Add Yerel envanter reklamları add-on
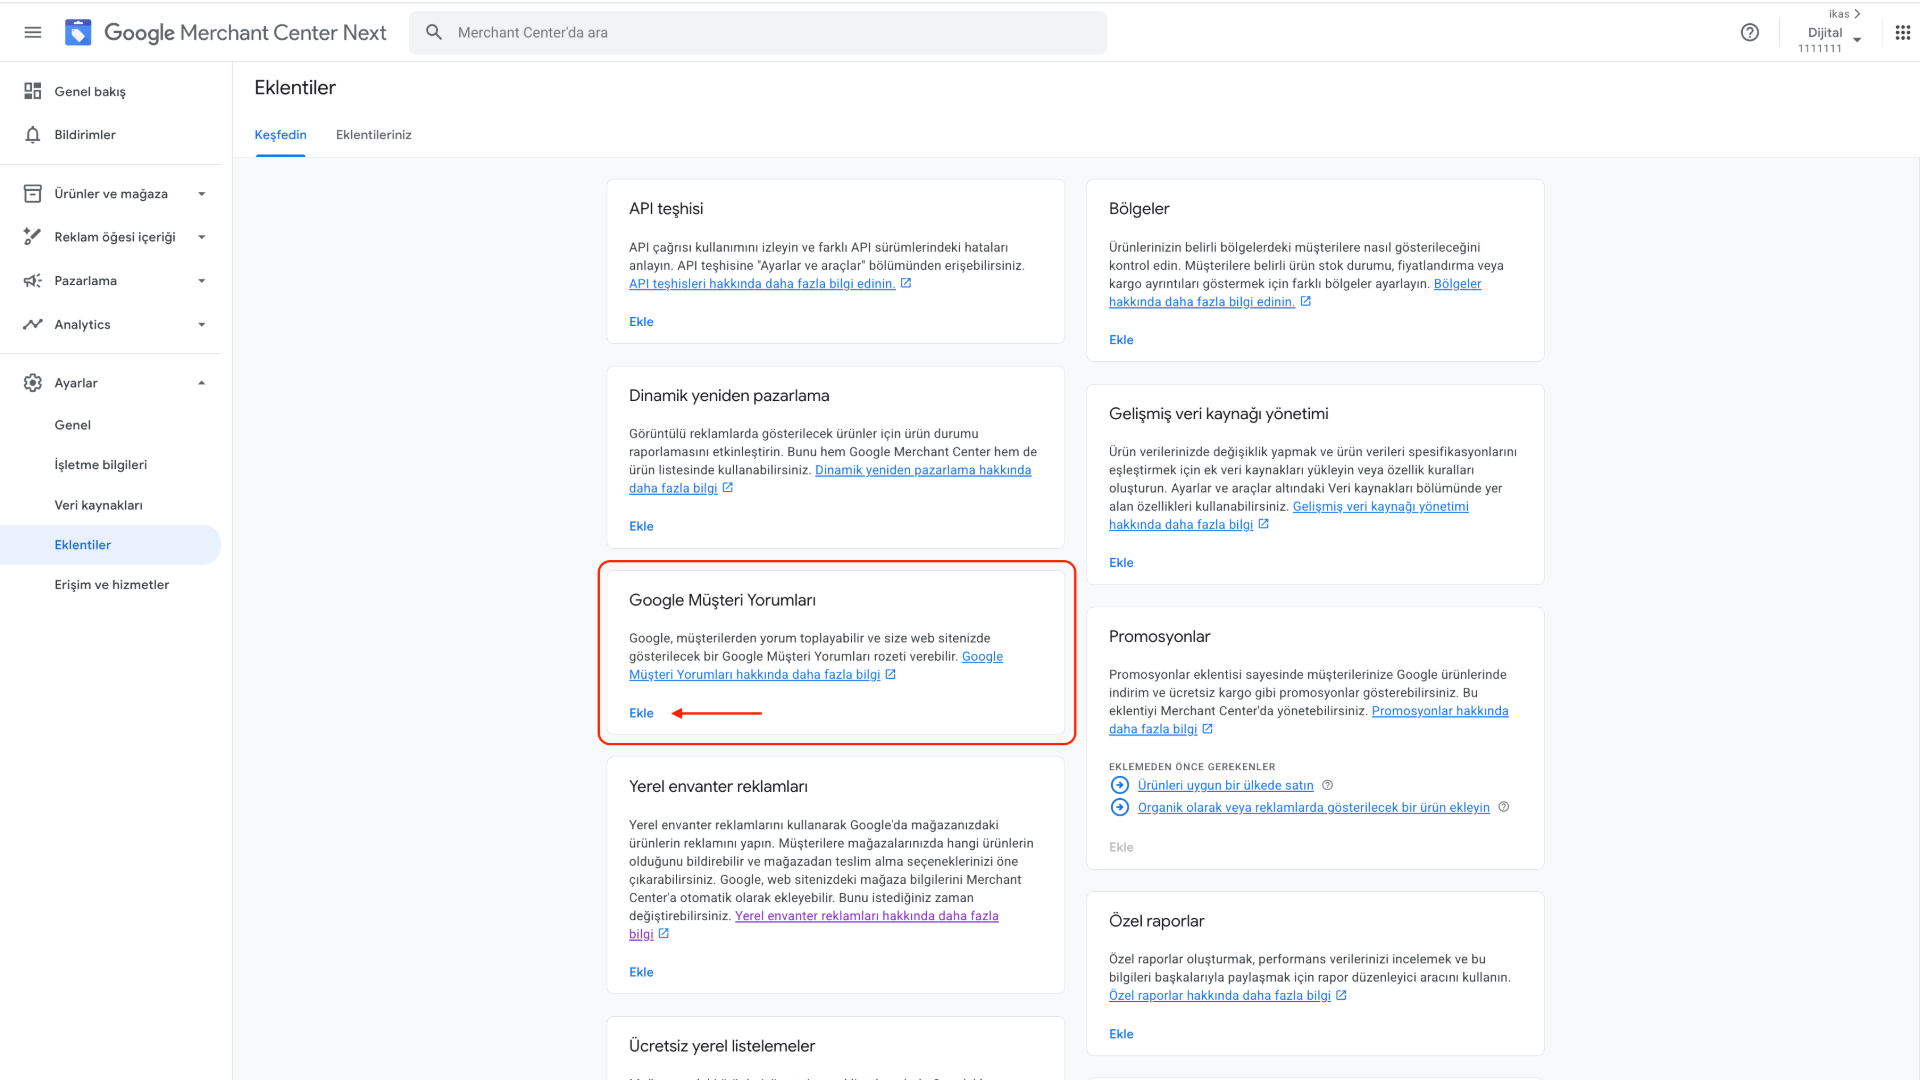This screenshot has width=1920, height=1080. coord(641,972)
